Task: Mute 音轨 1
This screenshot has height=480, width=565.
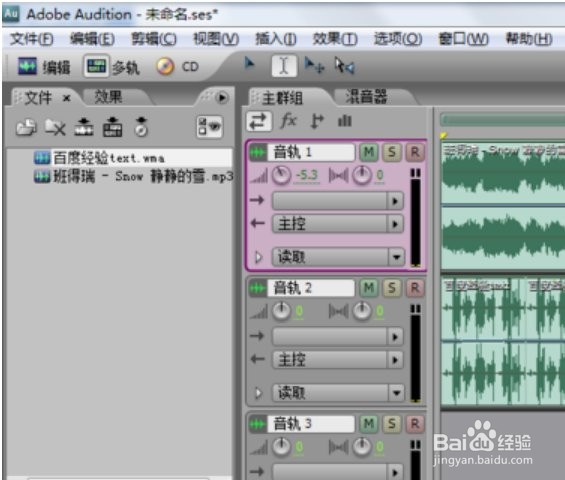Action: (369, 152)
